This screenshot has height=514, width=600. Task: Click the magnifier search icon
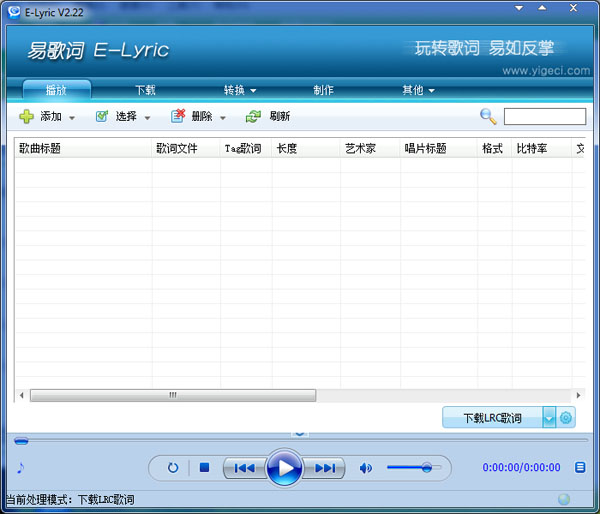[488, 116]
